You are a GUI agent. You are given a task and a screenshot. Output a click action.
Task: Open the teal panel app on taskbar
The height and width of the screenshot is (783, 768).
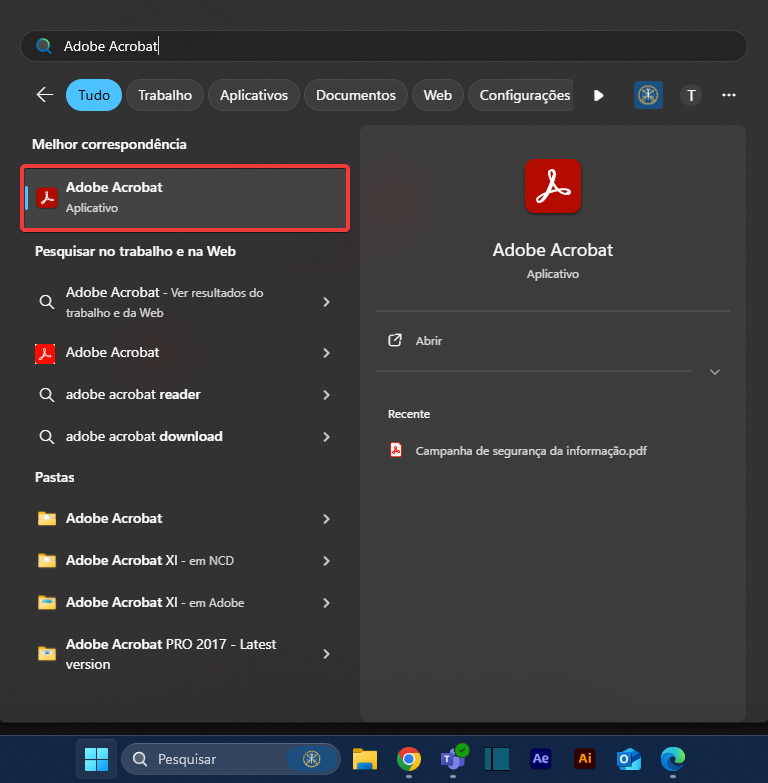click(x=497, y=759)
